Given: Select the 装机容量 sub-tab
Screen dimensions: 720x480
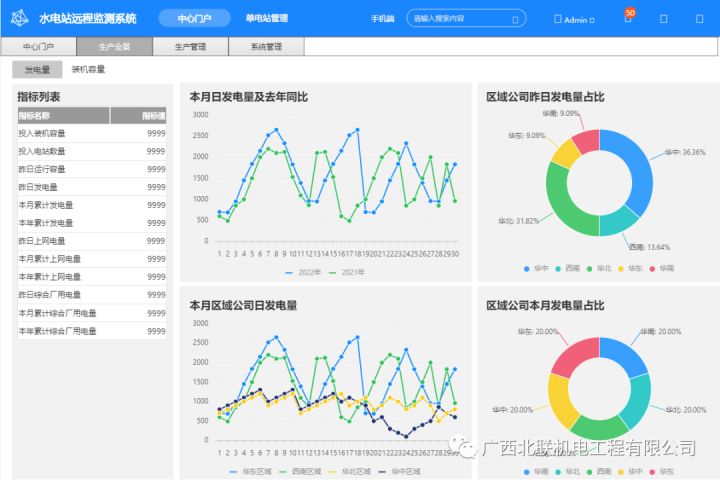Looking at the screenshot, I should tap(88, 70).
